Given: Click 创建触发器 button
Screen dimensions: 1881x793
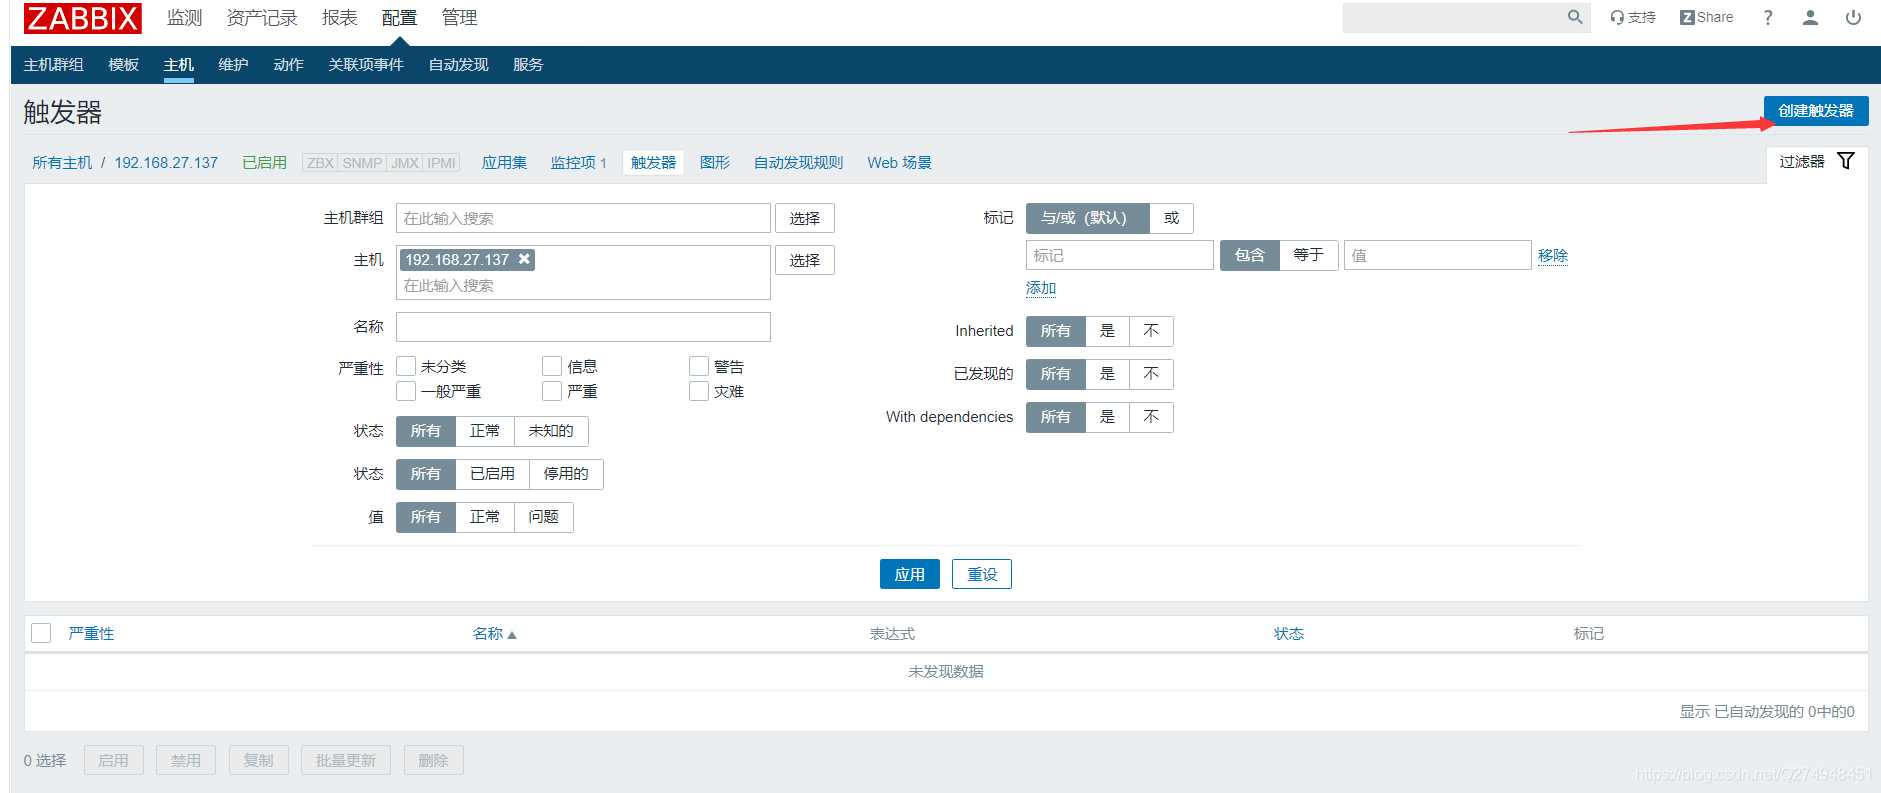Looking at the screenshot, I should point(1816,111).
